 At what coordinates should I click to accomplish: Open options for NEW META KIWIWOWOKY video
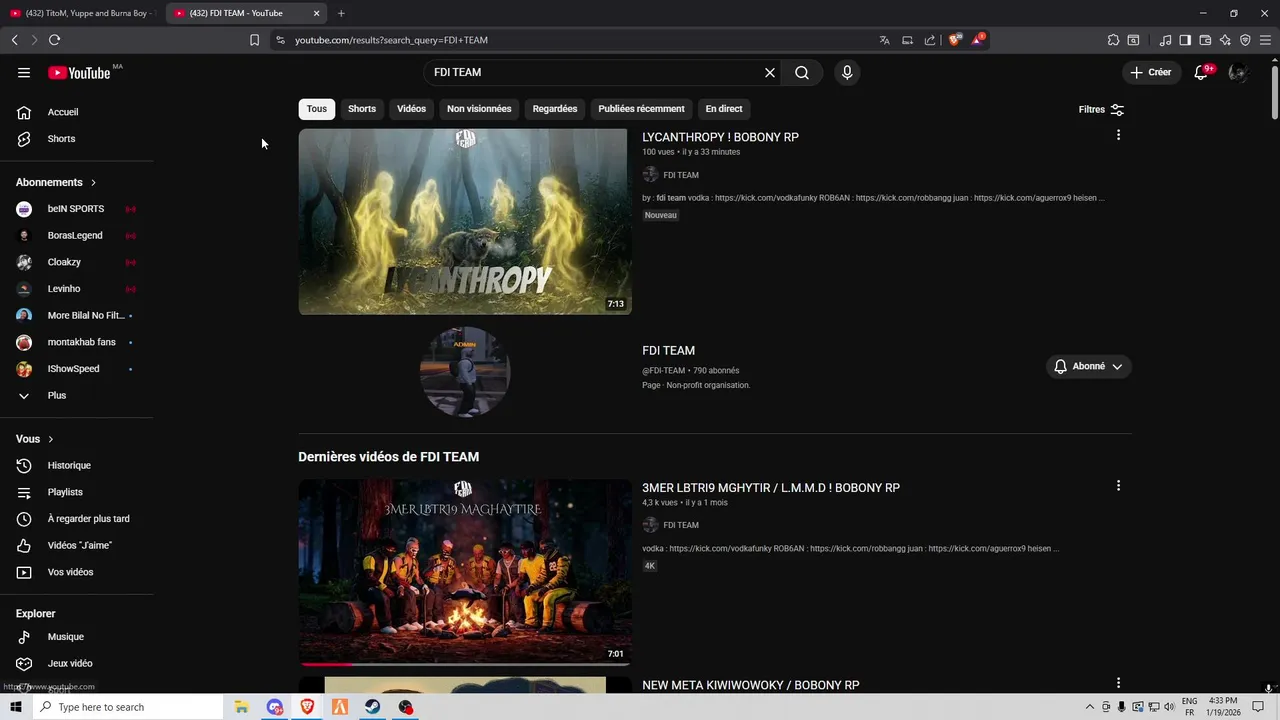[x=1118, y=683]
